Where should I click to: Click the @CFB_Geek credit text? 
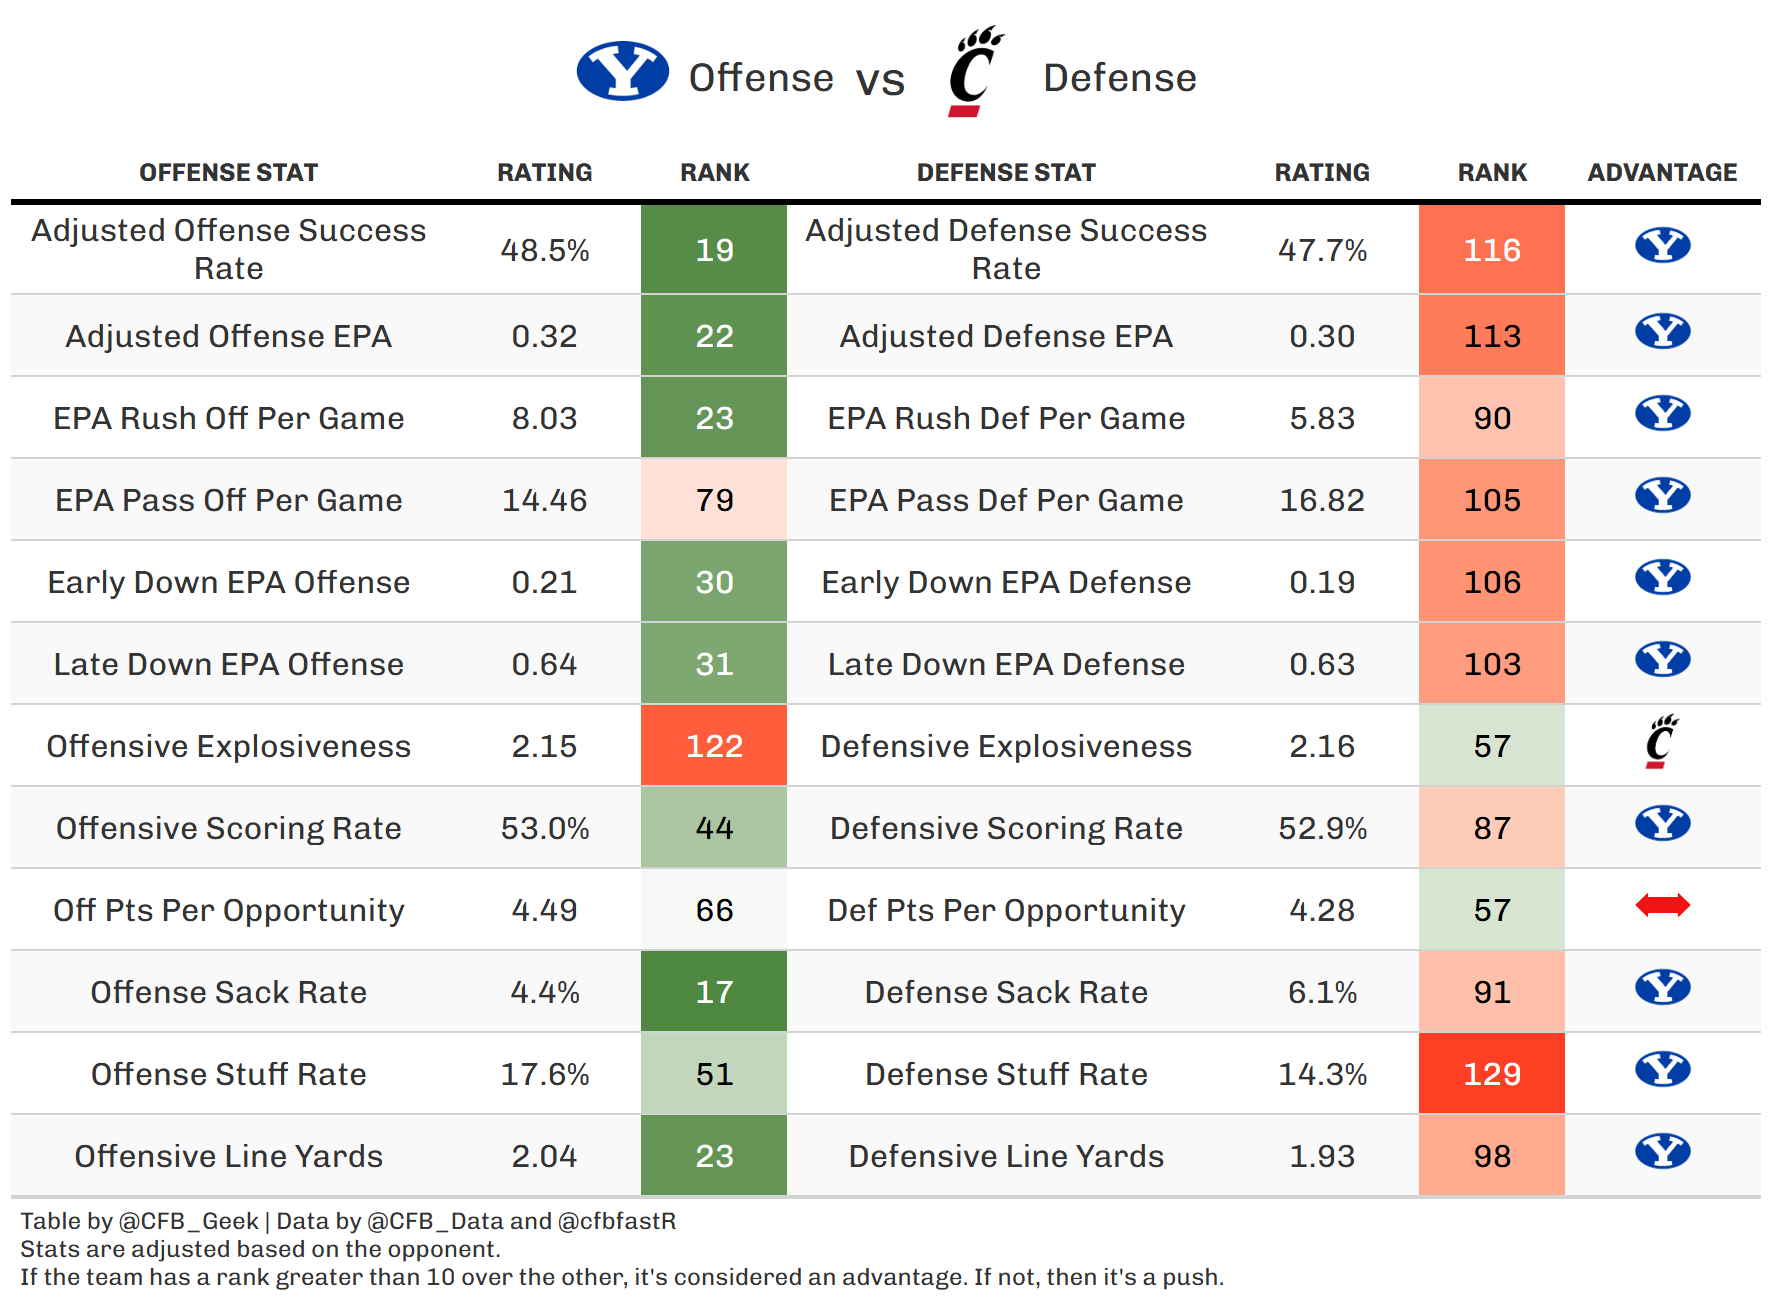(188, 1221)
